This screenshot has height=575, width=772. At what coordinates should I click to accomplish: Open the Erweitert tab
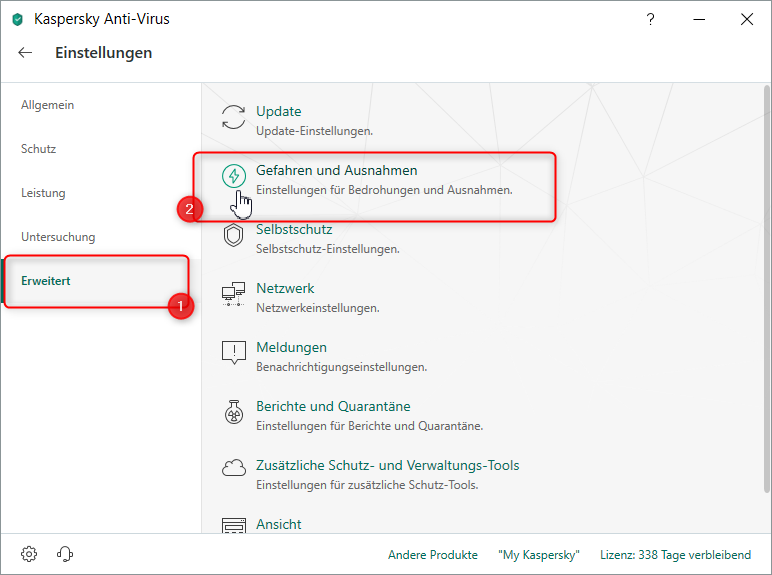coord(46,281)
